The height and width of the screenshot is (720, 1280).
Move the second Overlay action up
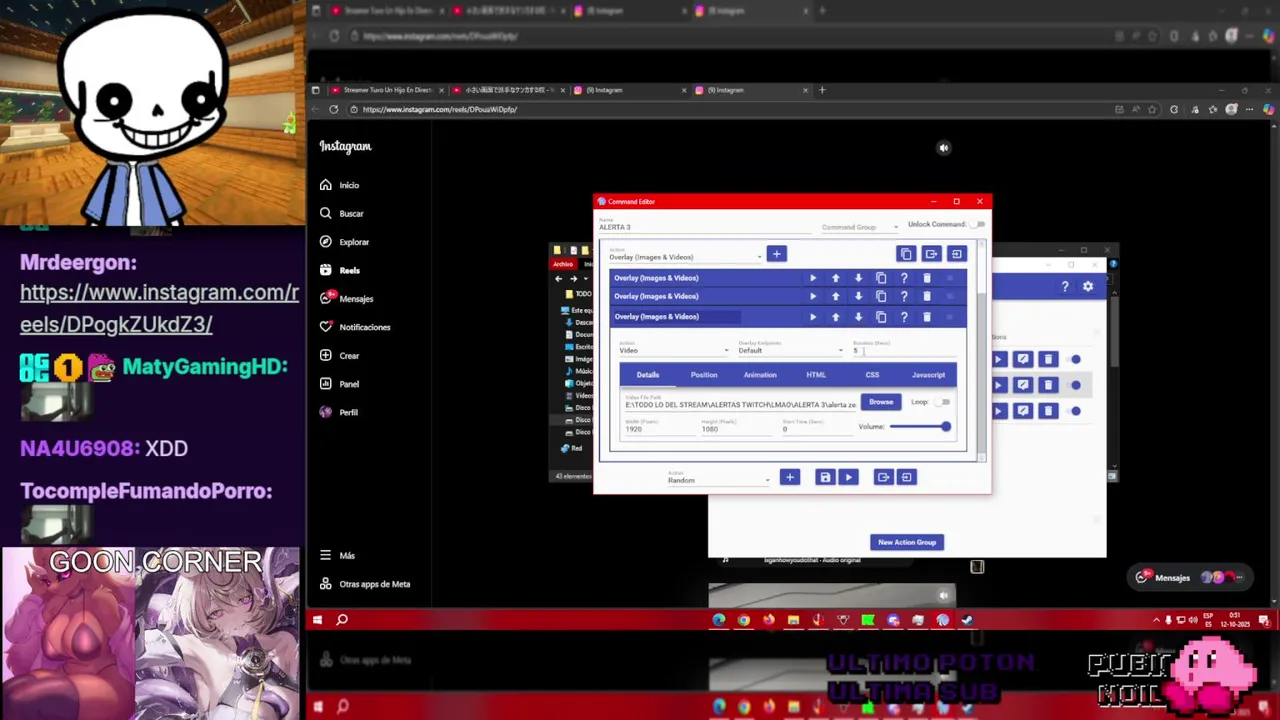[x=836, y=296]
